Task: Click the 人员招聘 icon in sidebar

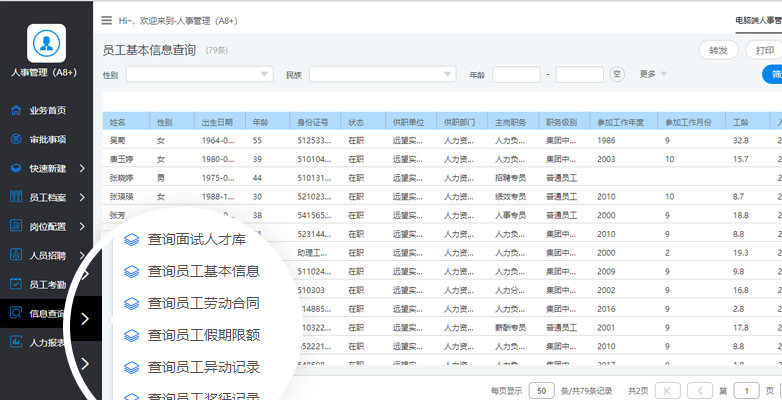Action: (16, 255)
